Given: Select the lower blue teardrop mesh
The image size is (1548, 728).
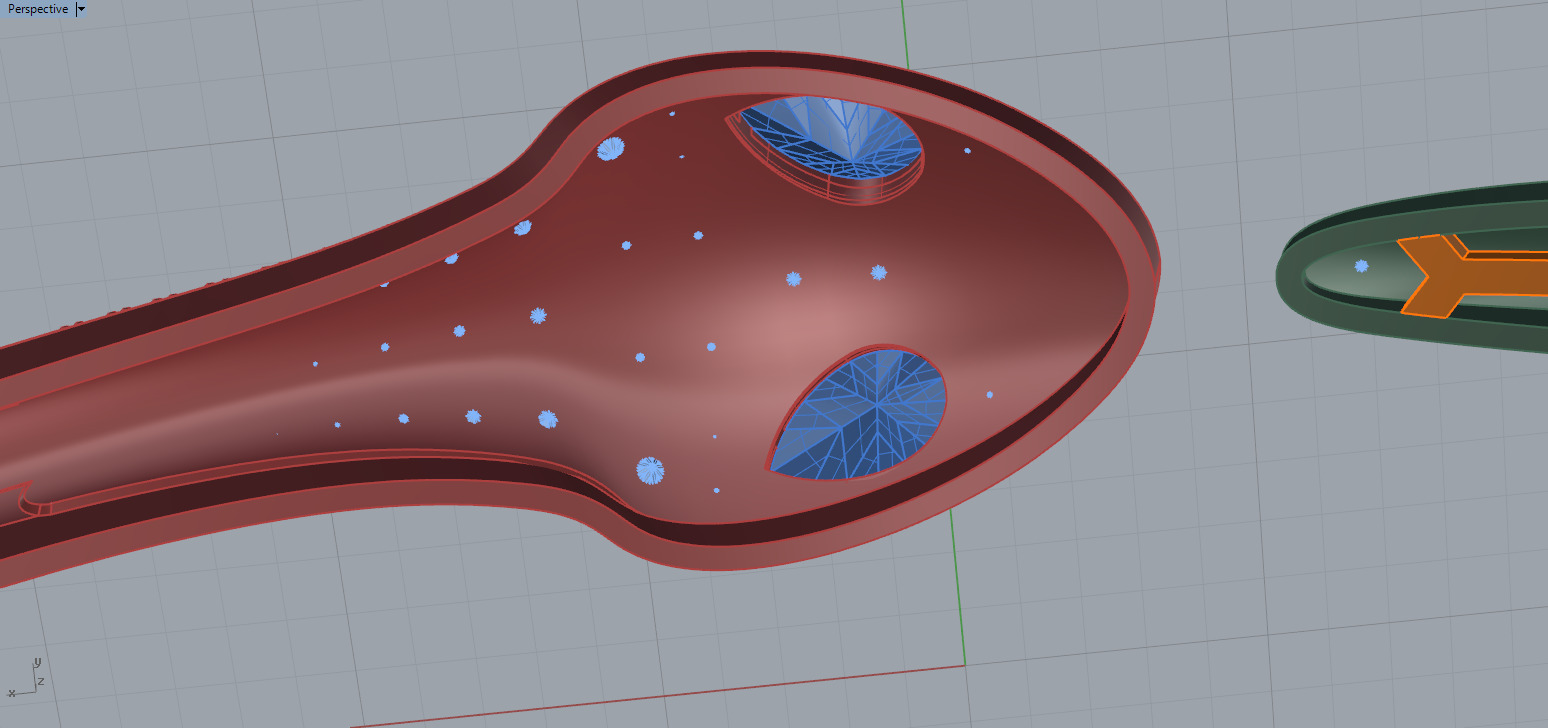Looking at the screenshot, I should 858,413.
